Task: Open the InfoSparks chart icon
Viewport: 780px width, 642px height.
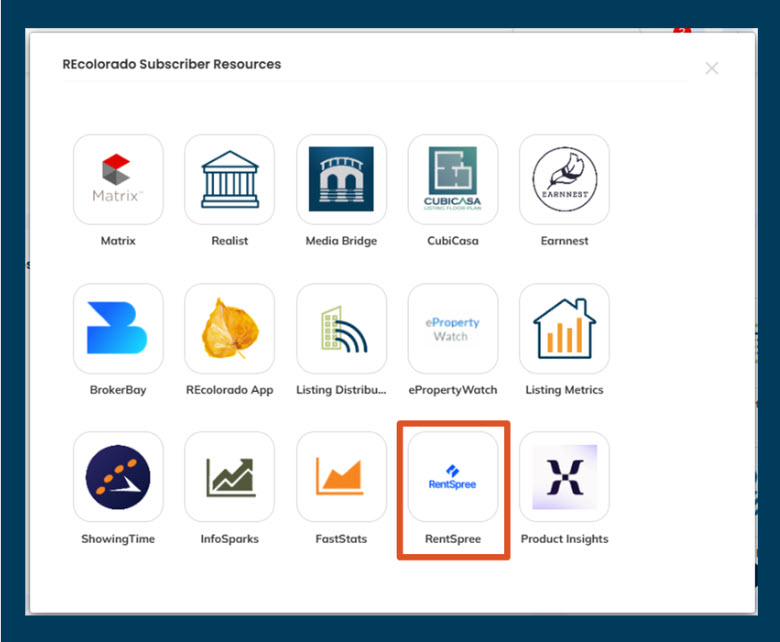Action: click(x=229, y=477)
